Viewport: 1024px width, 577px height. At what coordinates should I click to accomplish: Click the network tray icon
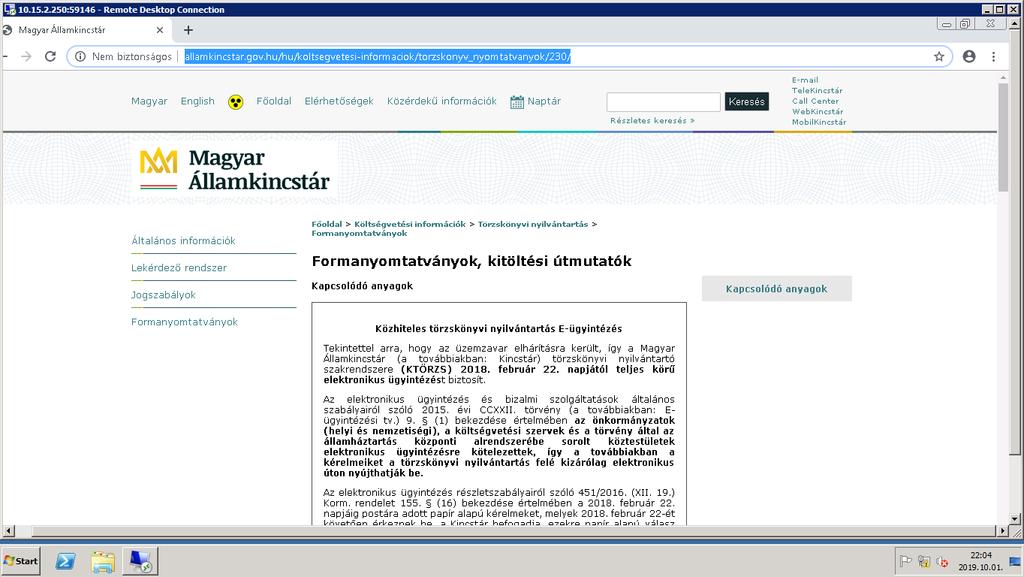click(923, 561)
